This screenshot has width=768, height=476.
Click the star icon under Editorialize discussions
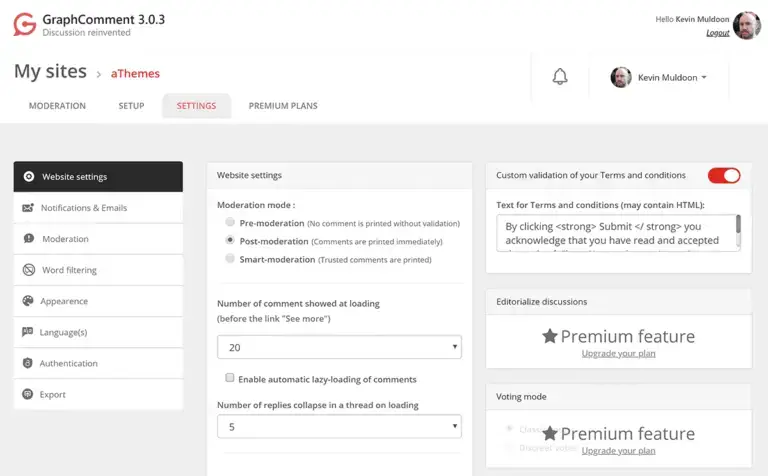550,336
